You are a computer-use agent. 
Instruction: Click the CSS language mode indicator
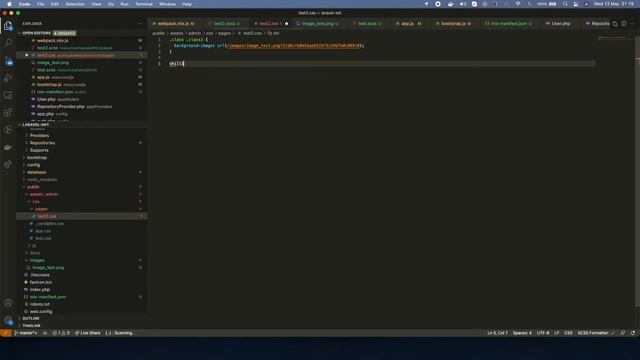pos(568,333)
